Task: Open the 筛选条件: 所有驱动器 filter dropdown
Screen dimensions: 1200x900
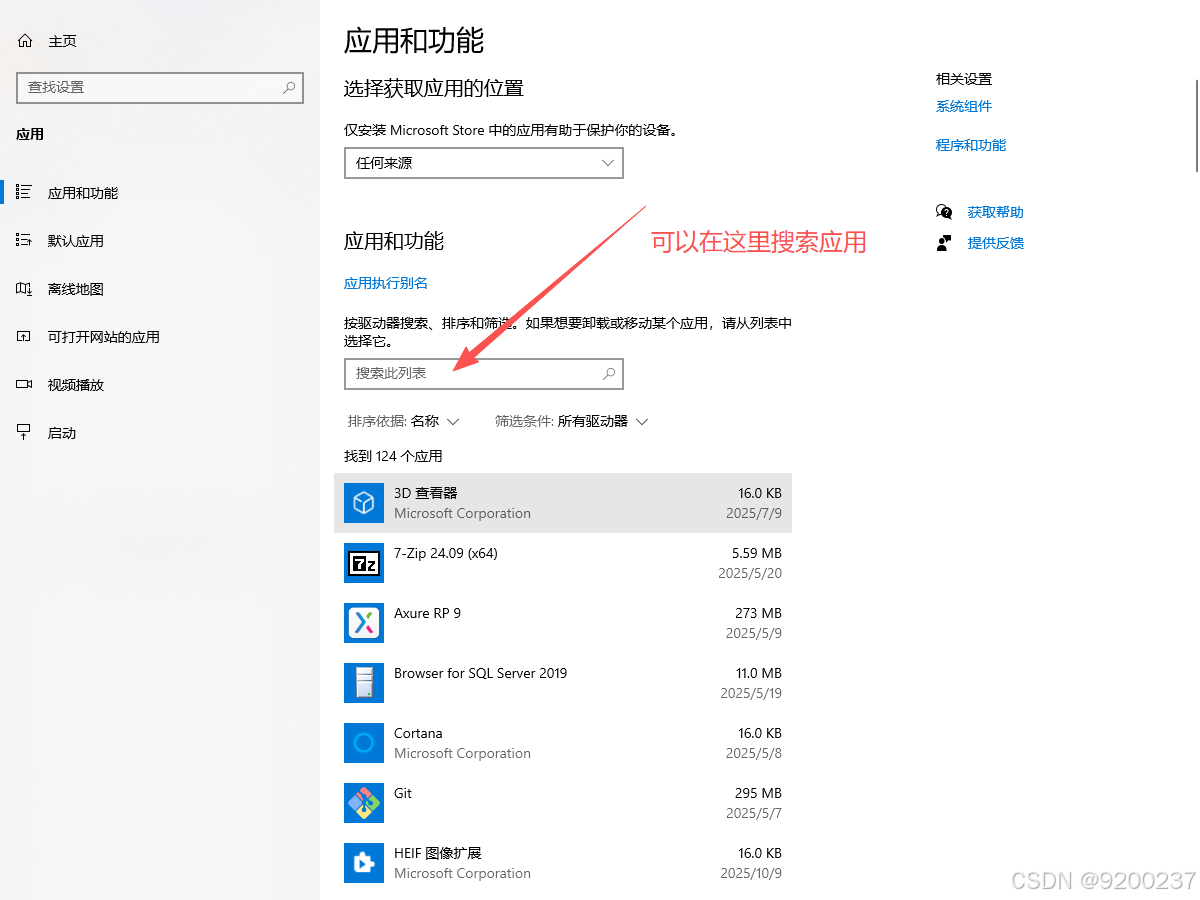Action: click(x=571, y=421)
